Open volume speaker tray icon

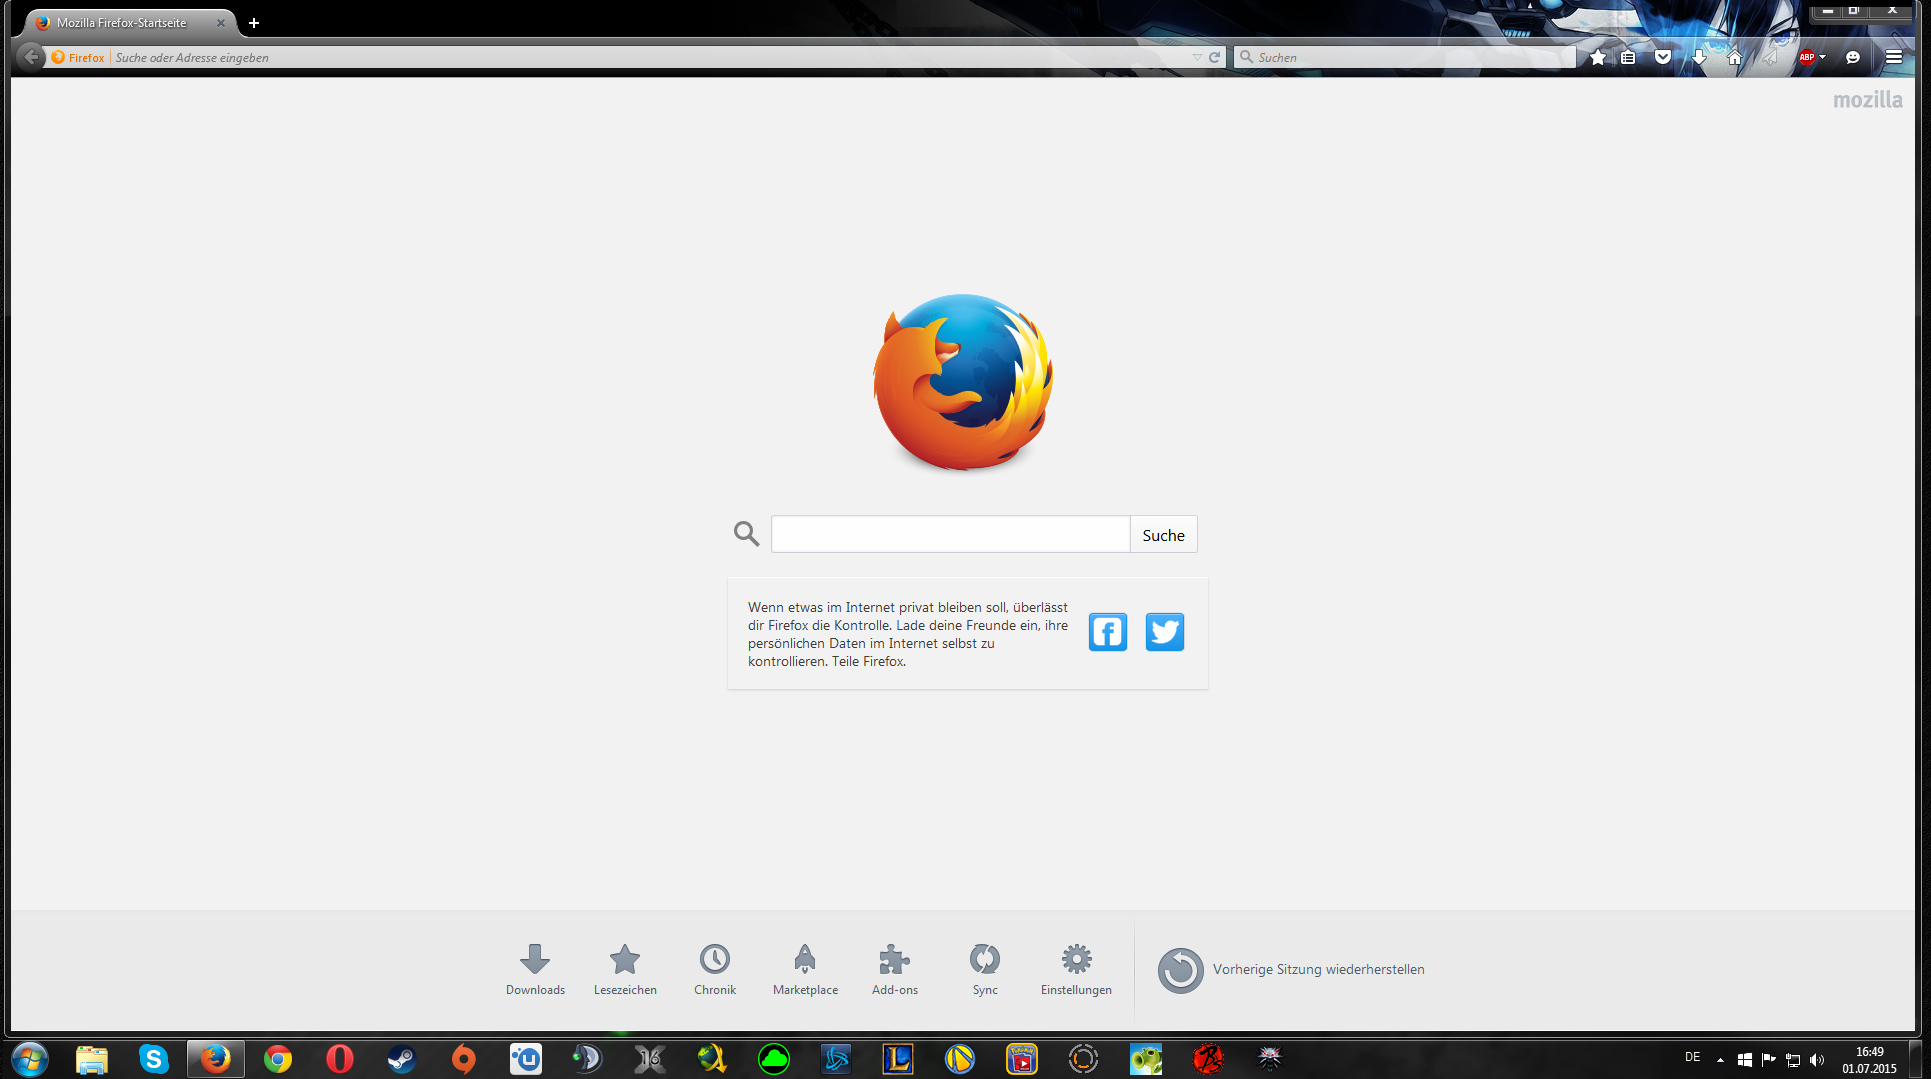(x=1817, y=1060)
